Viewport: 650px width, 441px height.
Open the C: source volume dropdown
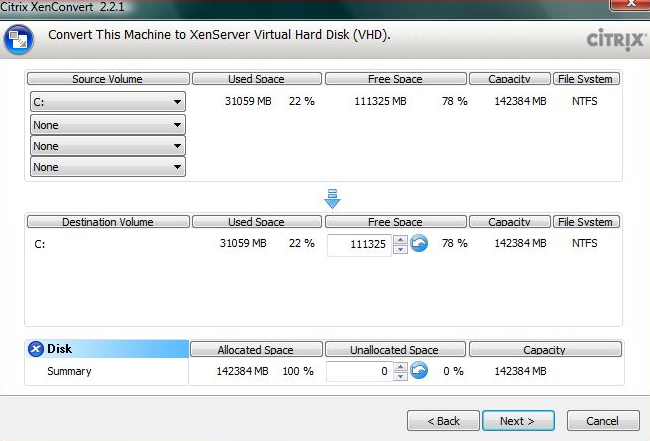[x=107, y=101]
